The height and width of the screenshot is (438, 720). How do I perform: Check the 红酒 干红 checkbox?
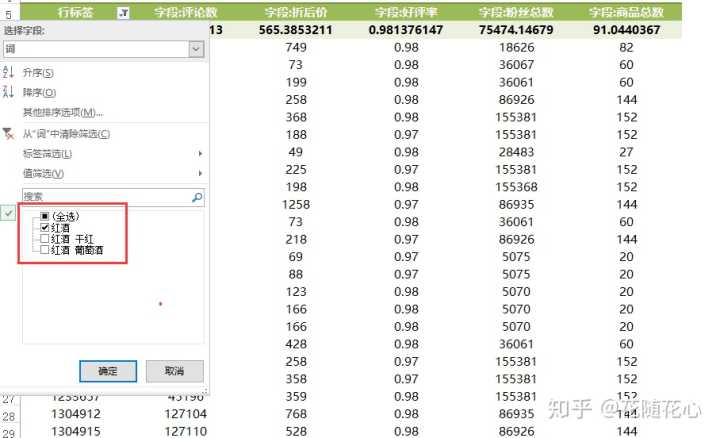pos(45,239)
